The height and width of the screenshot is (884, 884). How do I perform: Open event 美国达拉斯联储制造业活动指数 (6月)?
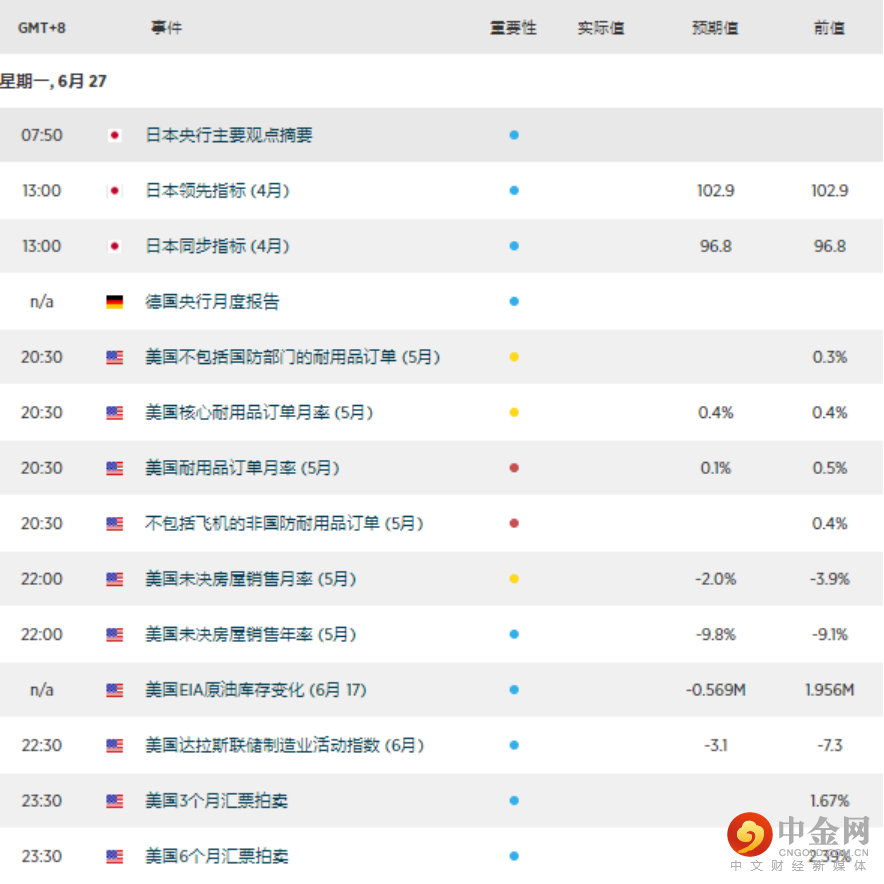(x=285, y=745)
